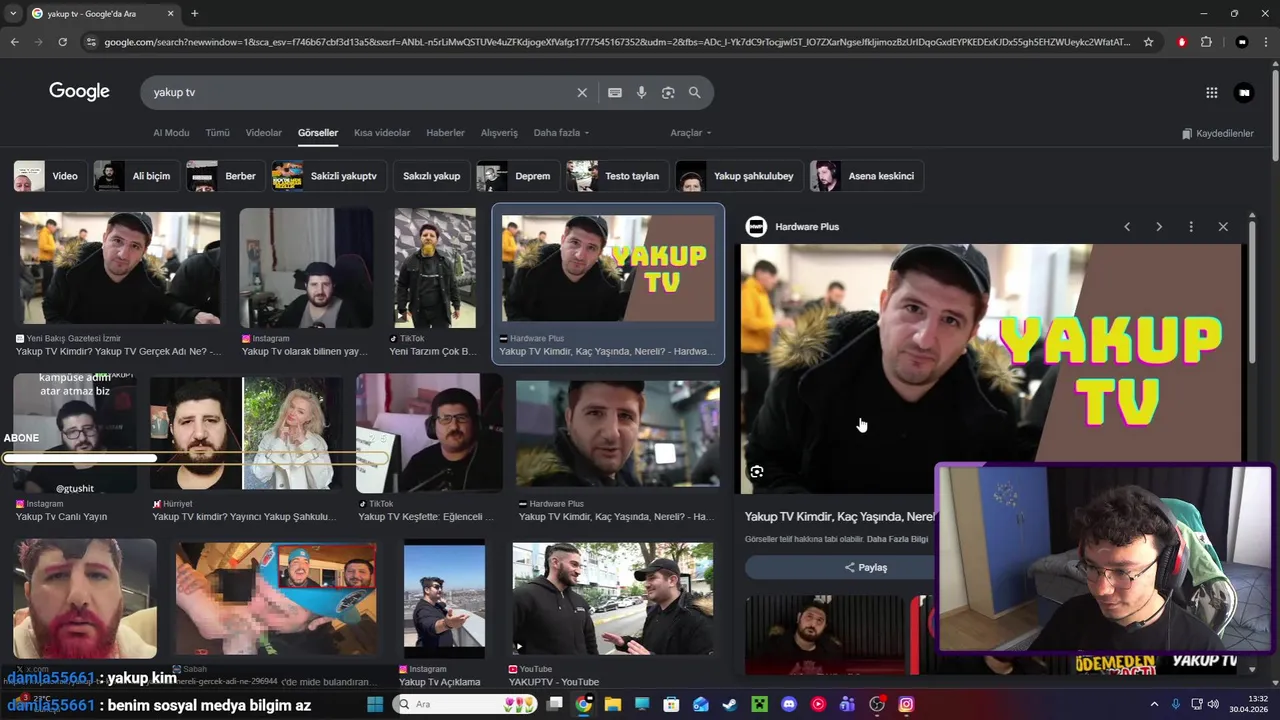Open the Daha Fazla Bilgi copyright link
The height and width of the screenshot is (720, 1280).
pos(897,539)
